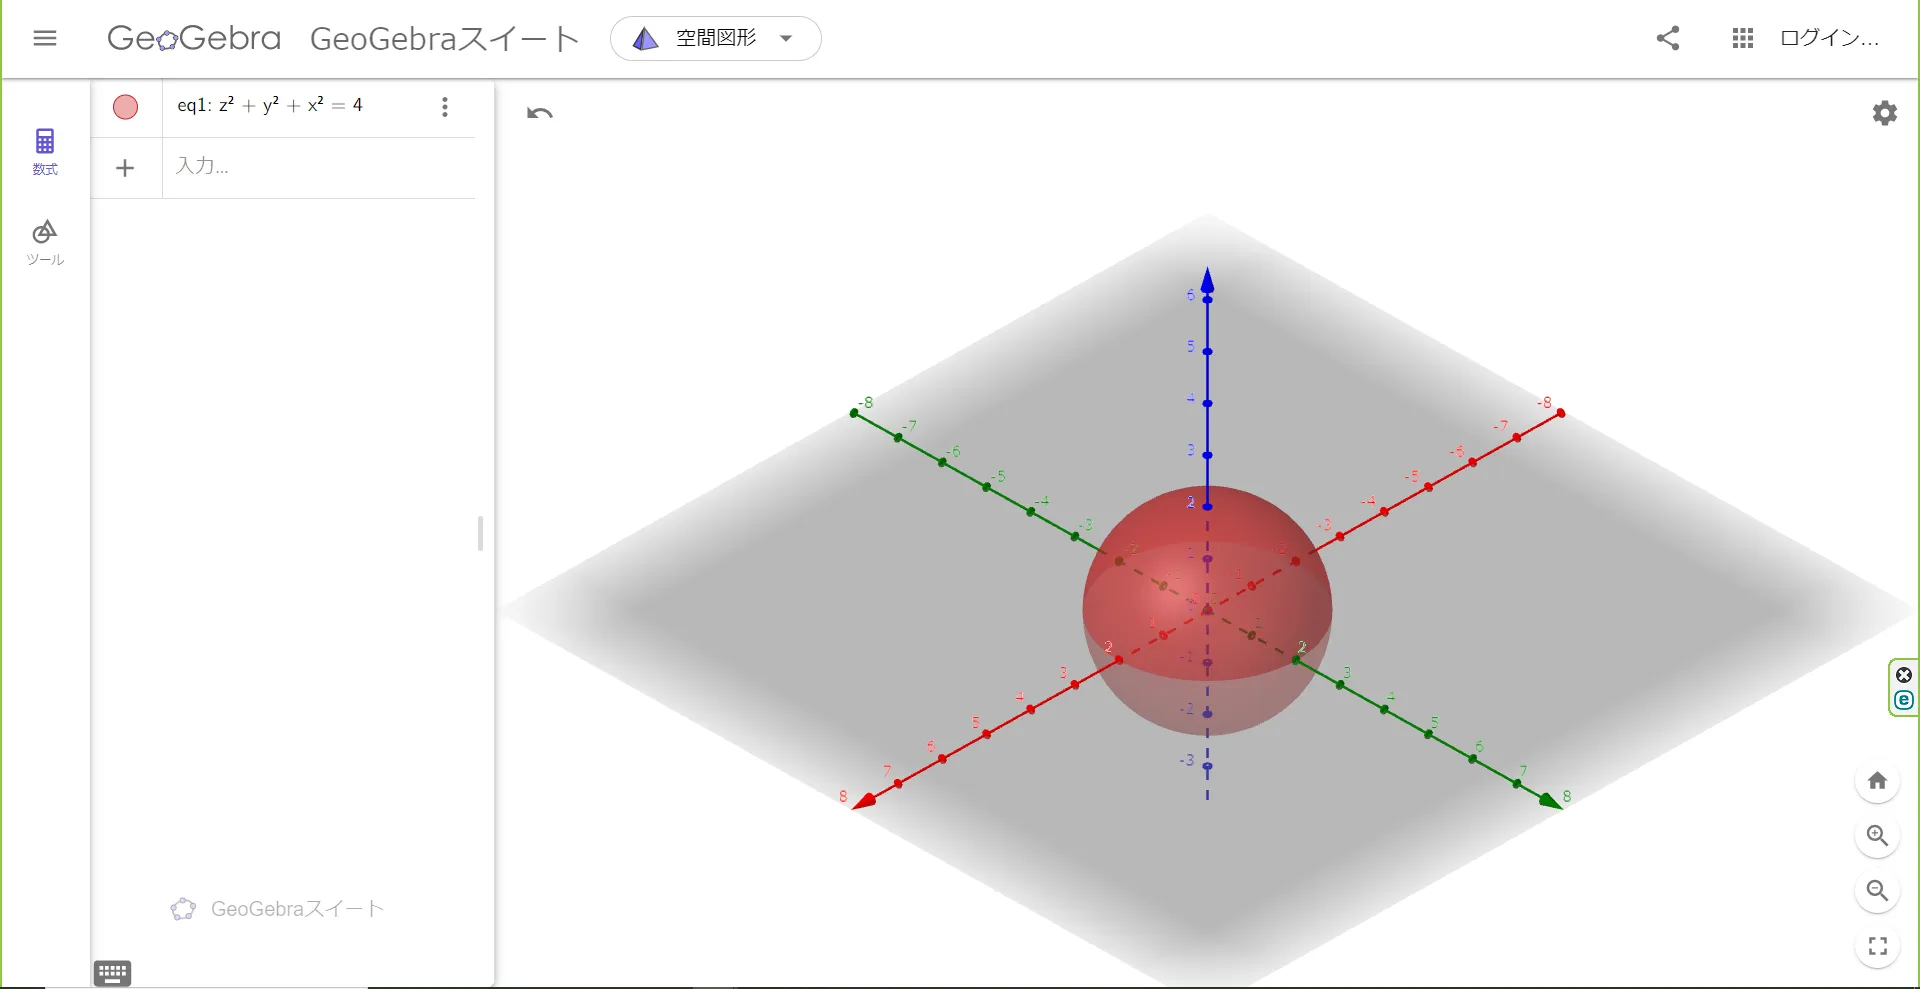
Task: Click the plus add-item button
Action: tap(125, 168)
